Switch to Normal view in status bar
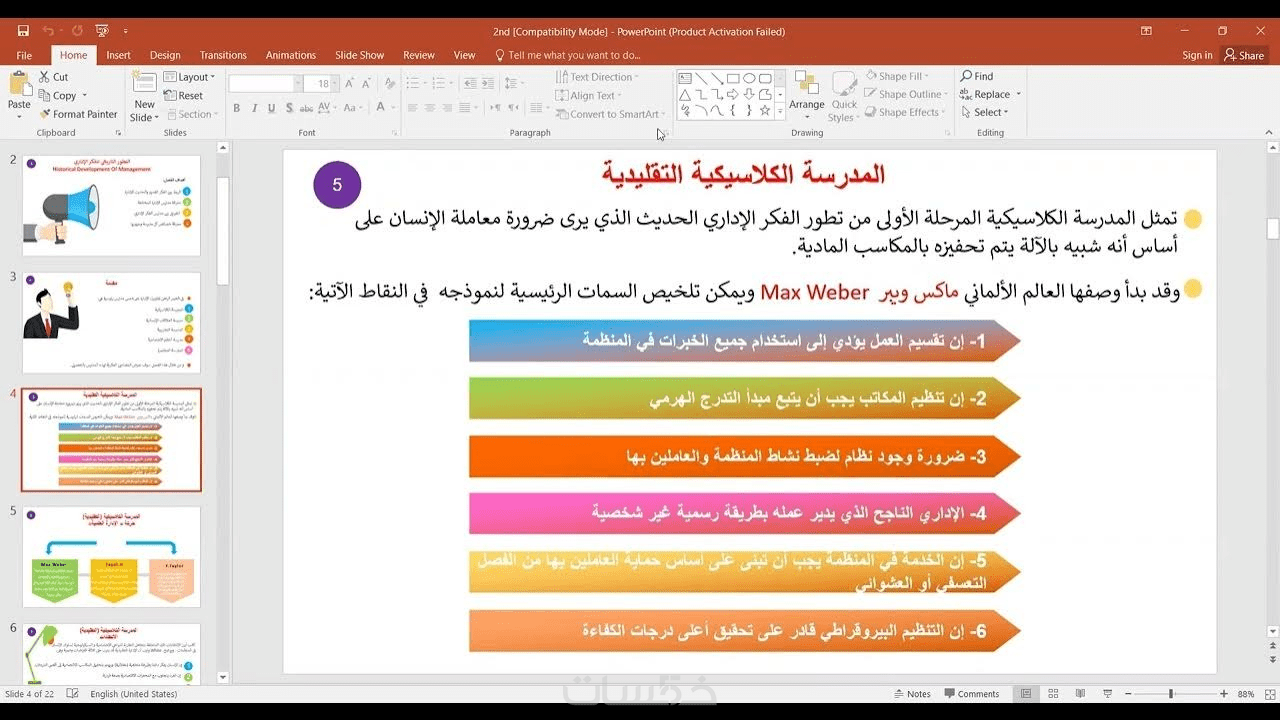This screenshot has width=1280, height=720. pos(1025,694)
